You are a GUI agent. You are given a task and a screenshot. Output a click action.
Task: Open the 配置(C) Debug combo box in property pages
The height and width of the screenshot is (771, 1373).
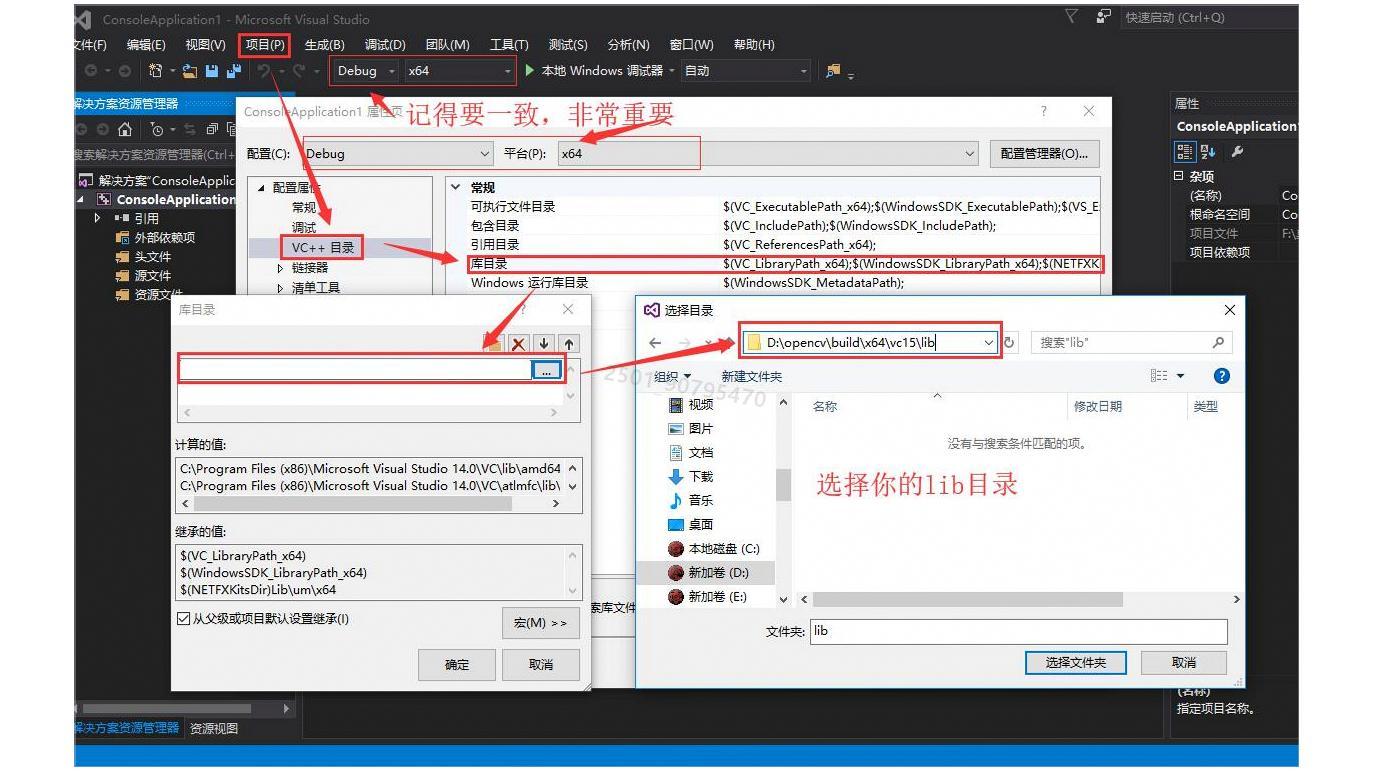[398, 154]
